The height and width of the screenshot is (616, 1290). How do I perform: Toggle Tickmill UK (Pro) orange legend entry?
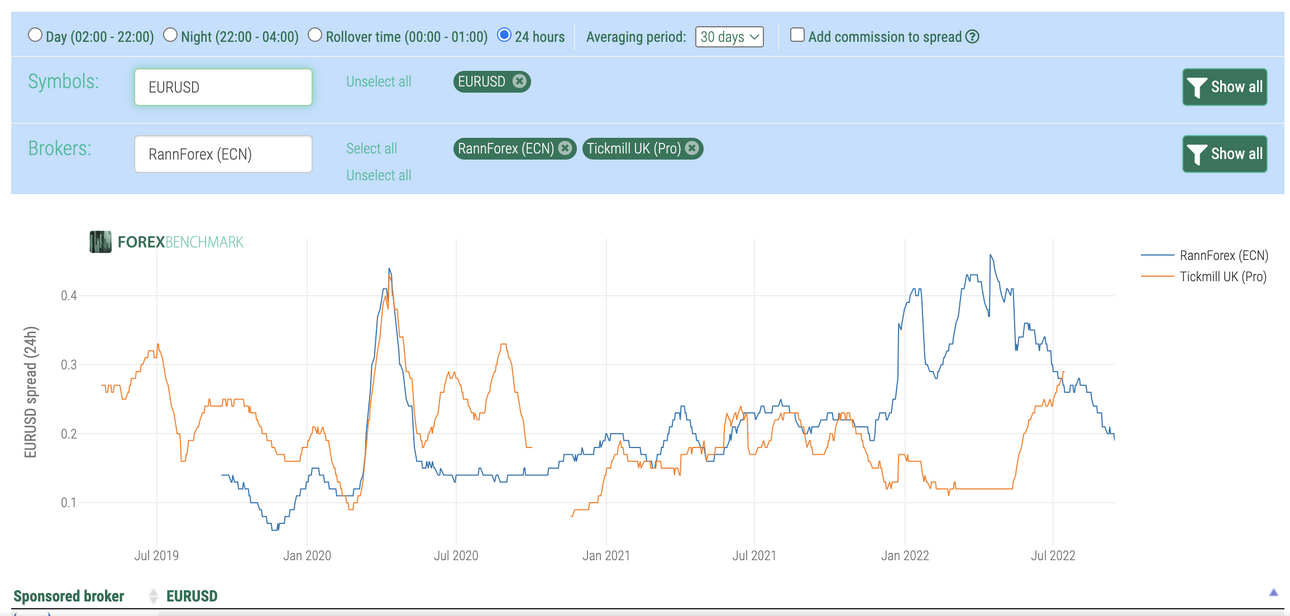pos(1204,277)
